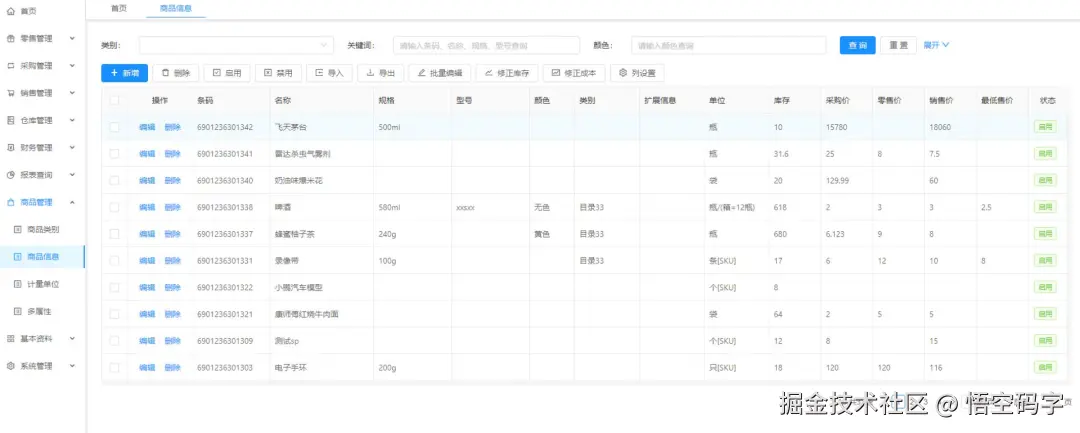Switch to the 首页 tab at top

point(118,8)
